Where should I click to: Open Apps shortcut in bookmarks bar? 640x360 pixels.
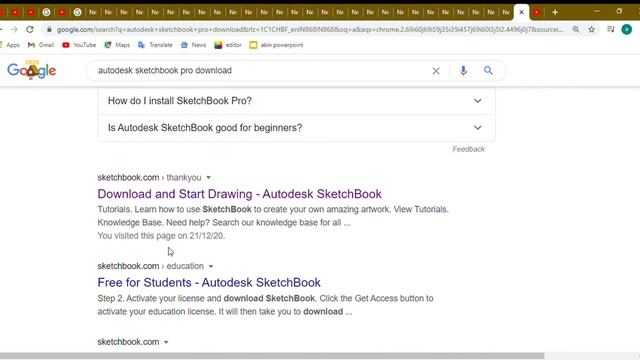10,45
